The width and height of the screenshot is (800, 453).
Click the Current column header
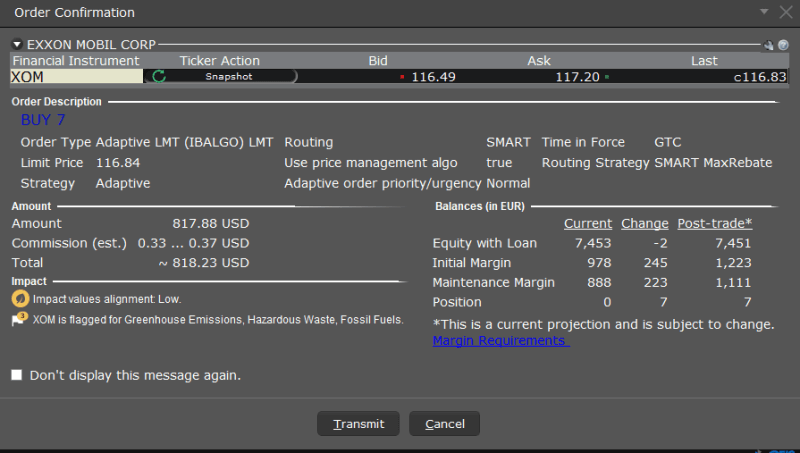coord(587,223)
